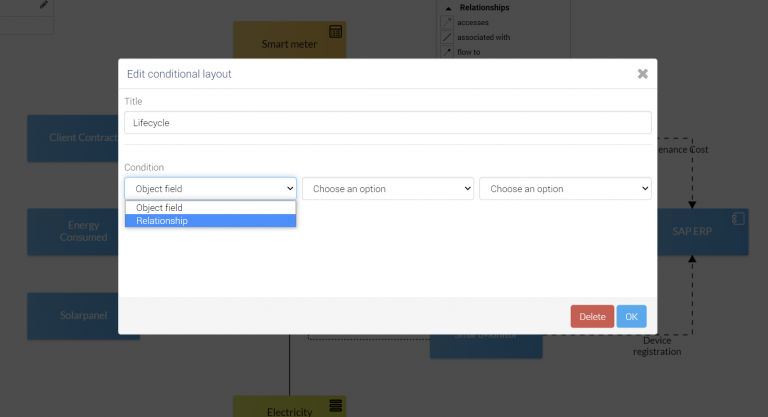The image size is (768, 417).
Task: Click the Title field containing Lifecycle
Action: point(388,123)
